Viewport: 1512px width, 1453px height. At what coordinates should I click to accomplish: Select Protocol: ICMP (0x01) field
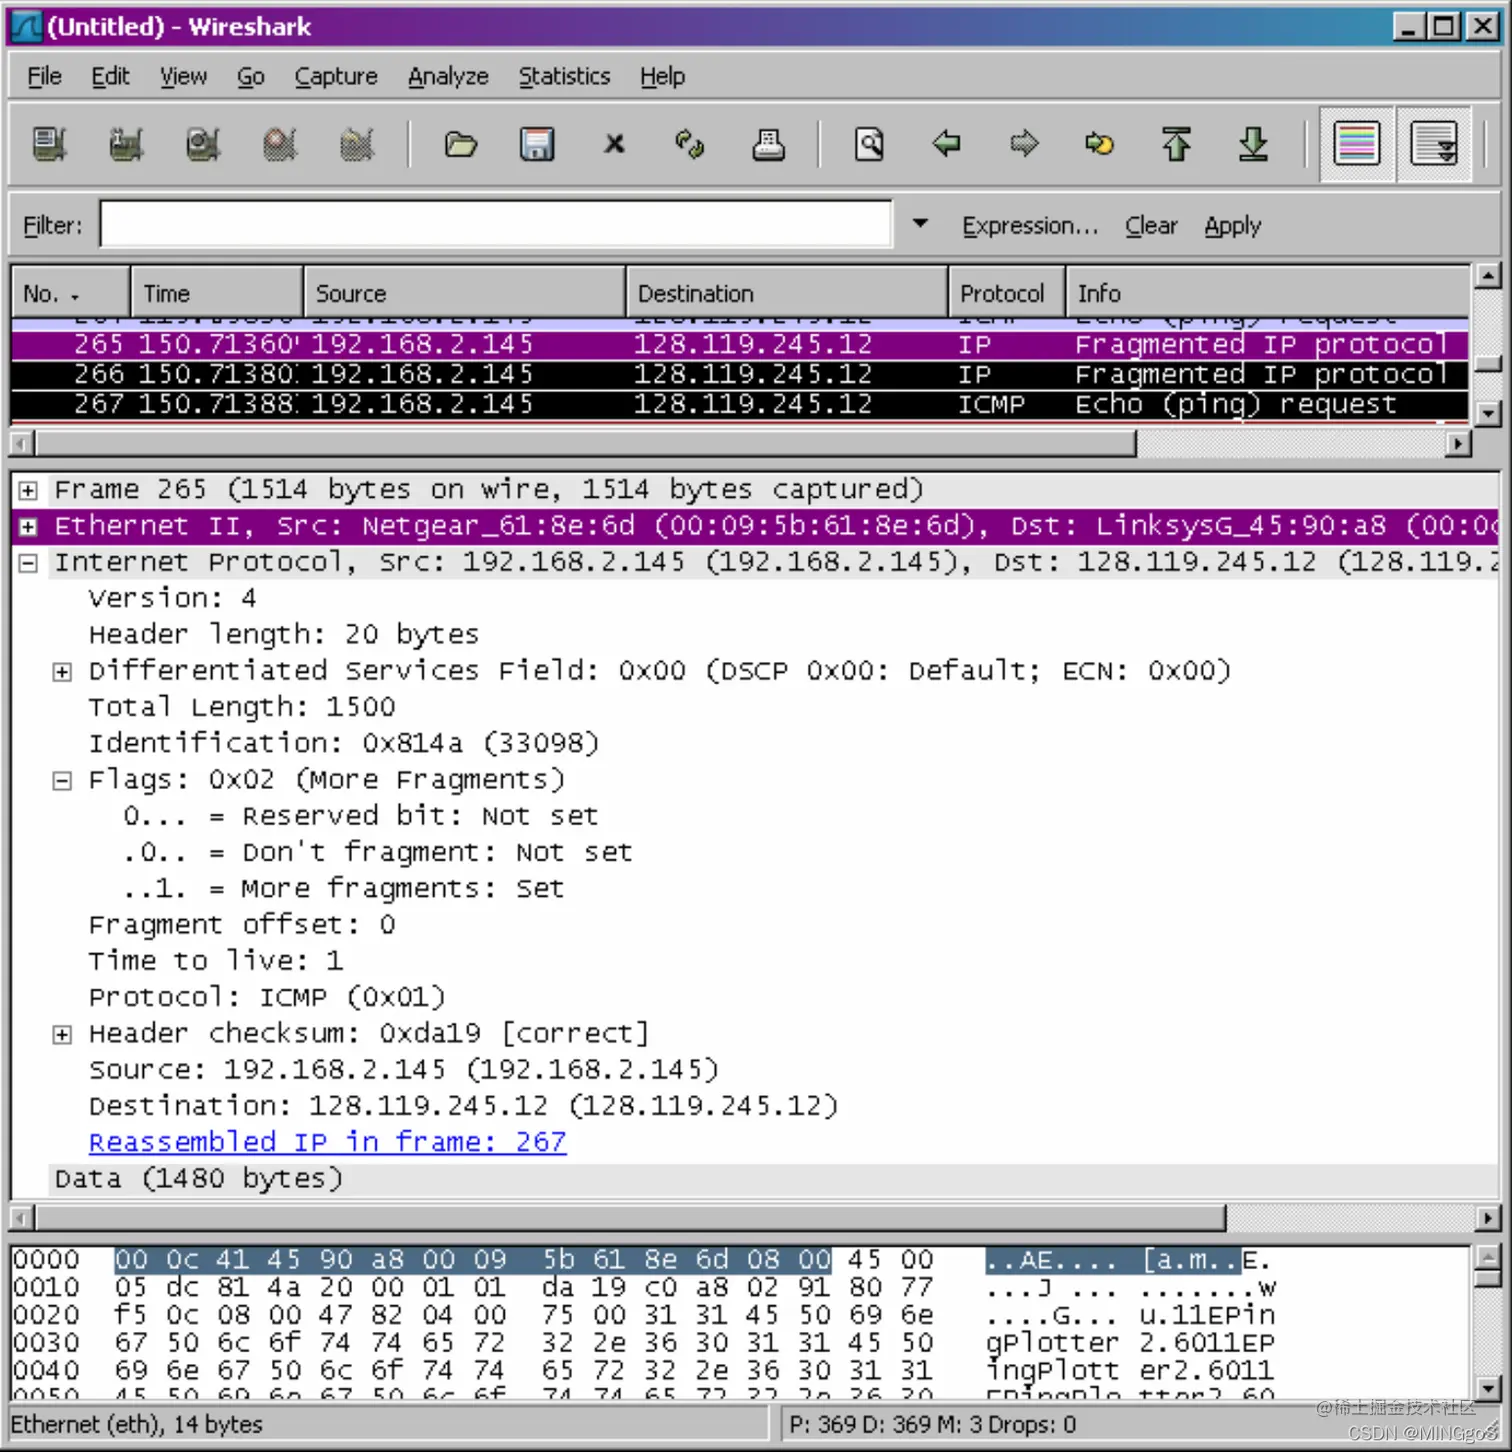pos(267,997)
